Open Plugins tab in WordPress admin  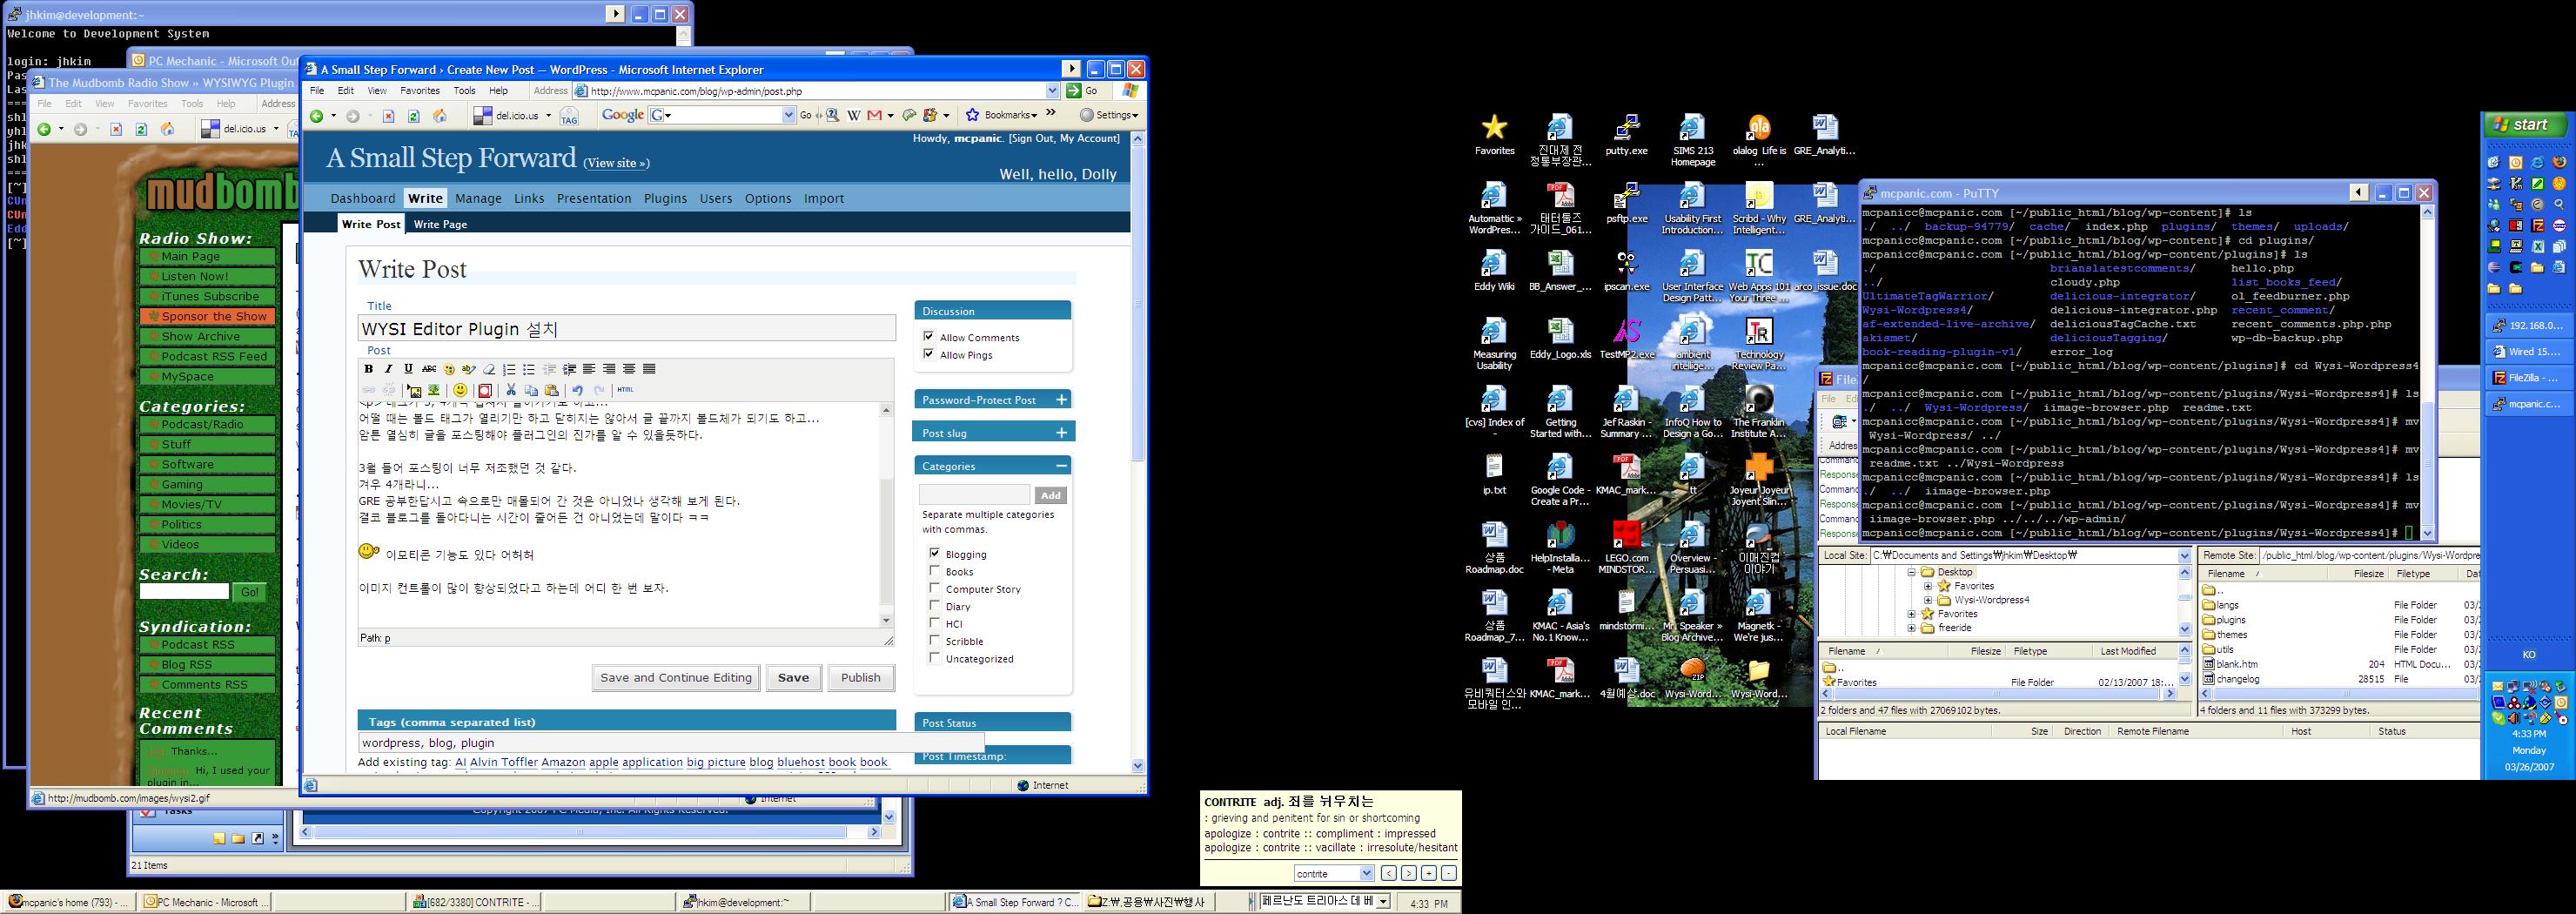[x=665, y=198]
